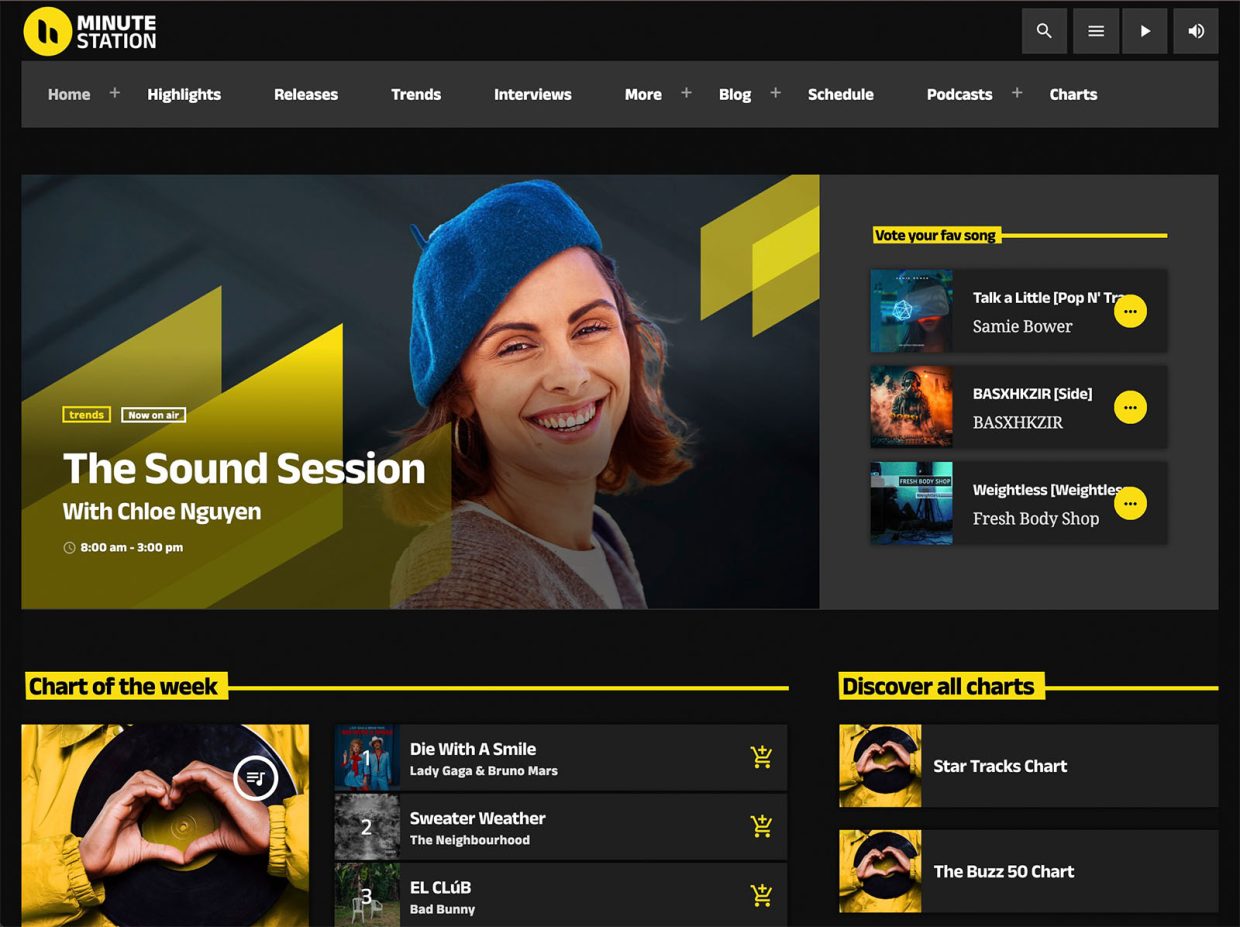Viewport: 1240px width, 927px height.
Task: Expand the More submenu plus sign
Action: pyautogui.click(x=686, y=93)
